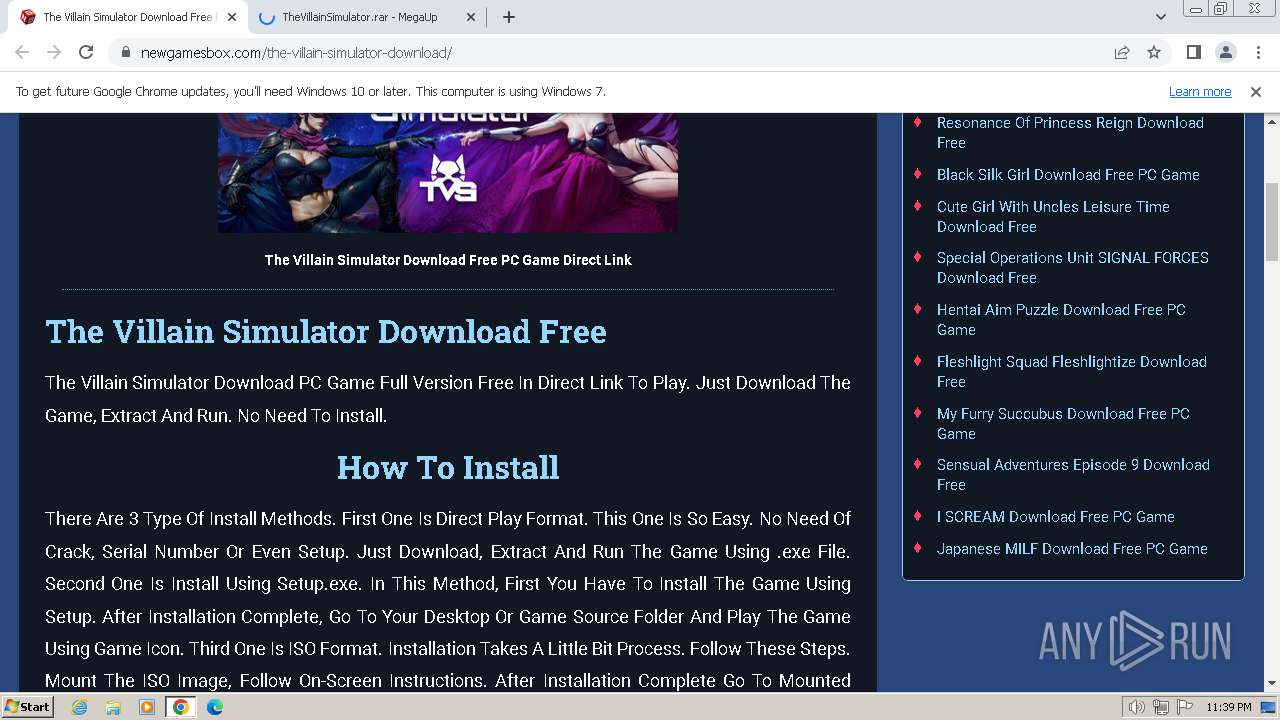Click the browser Back arrow

pos(22,53)
